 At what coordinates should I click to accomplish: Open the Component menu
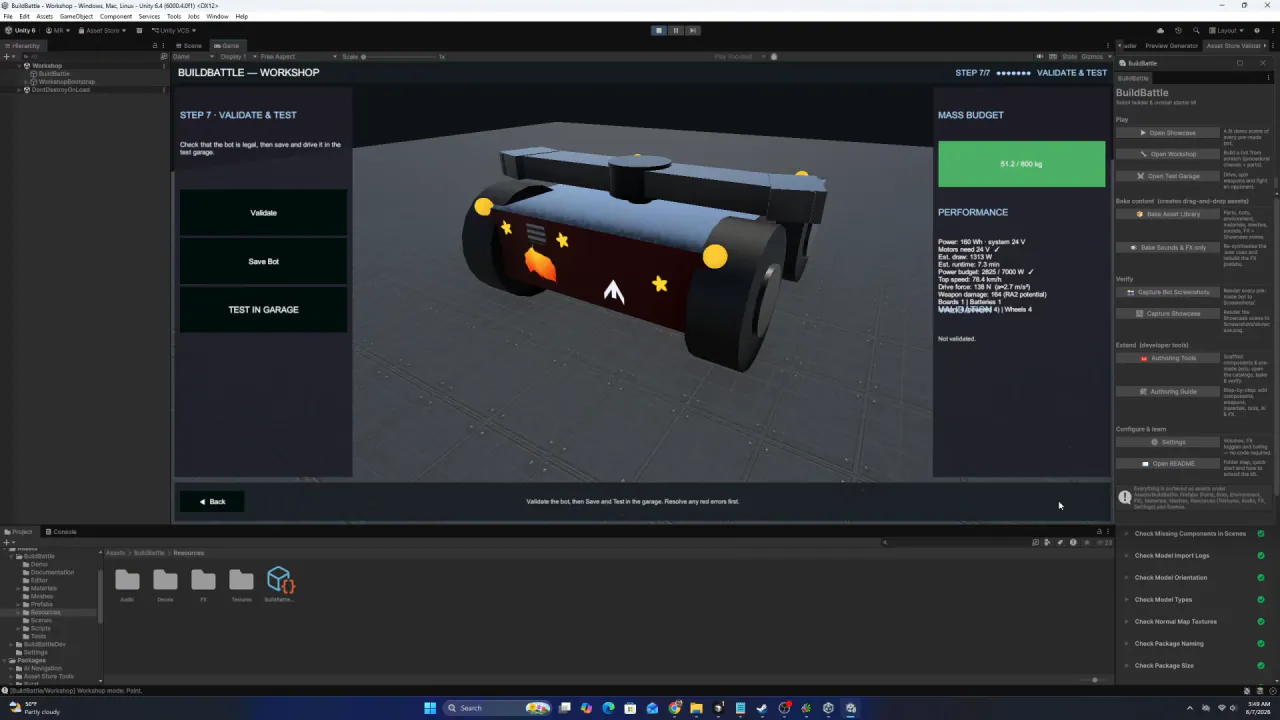click(116, 16)
